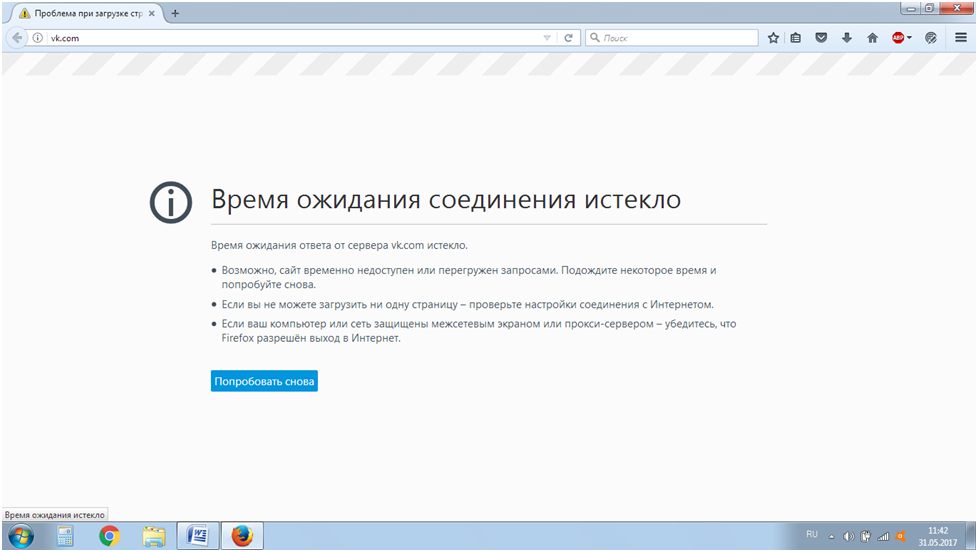Open site information icon beside vk.com
Viewport: 978px width, 552px height.
point(37,38)
